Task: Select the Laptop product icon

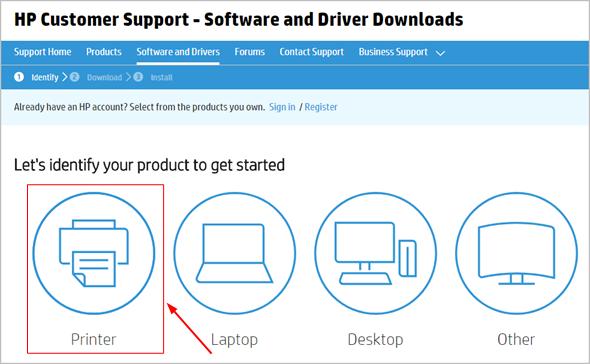Action: (234, 253)
